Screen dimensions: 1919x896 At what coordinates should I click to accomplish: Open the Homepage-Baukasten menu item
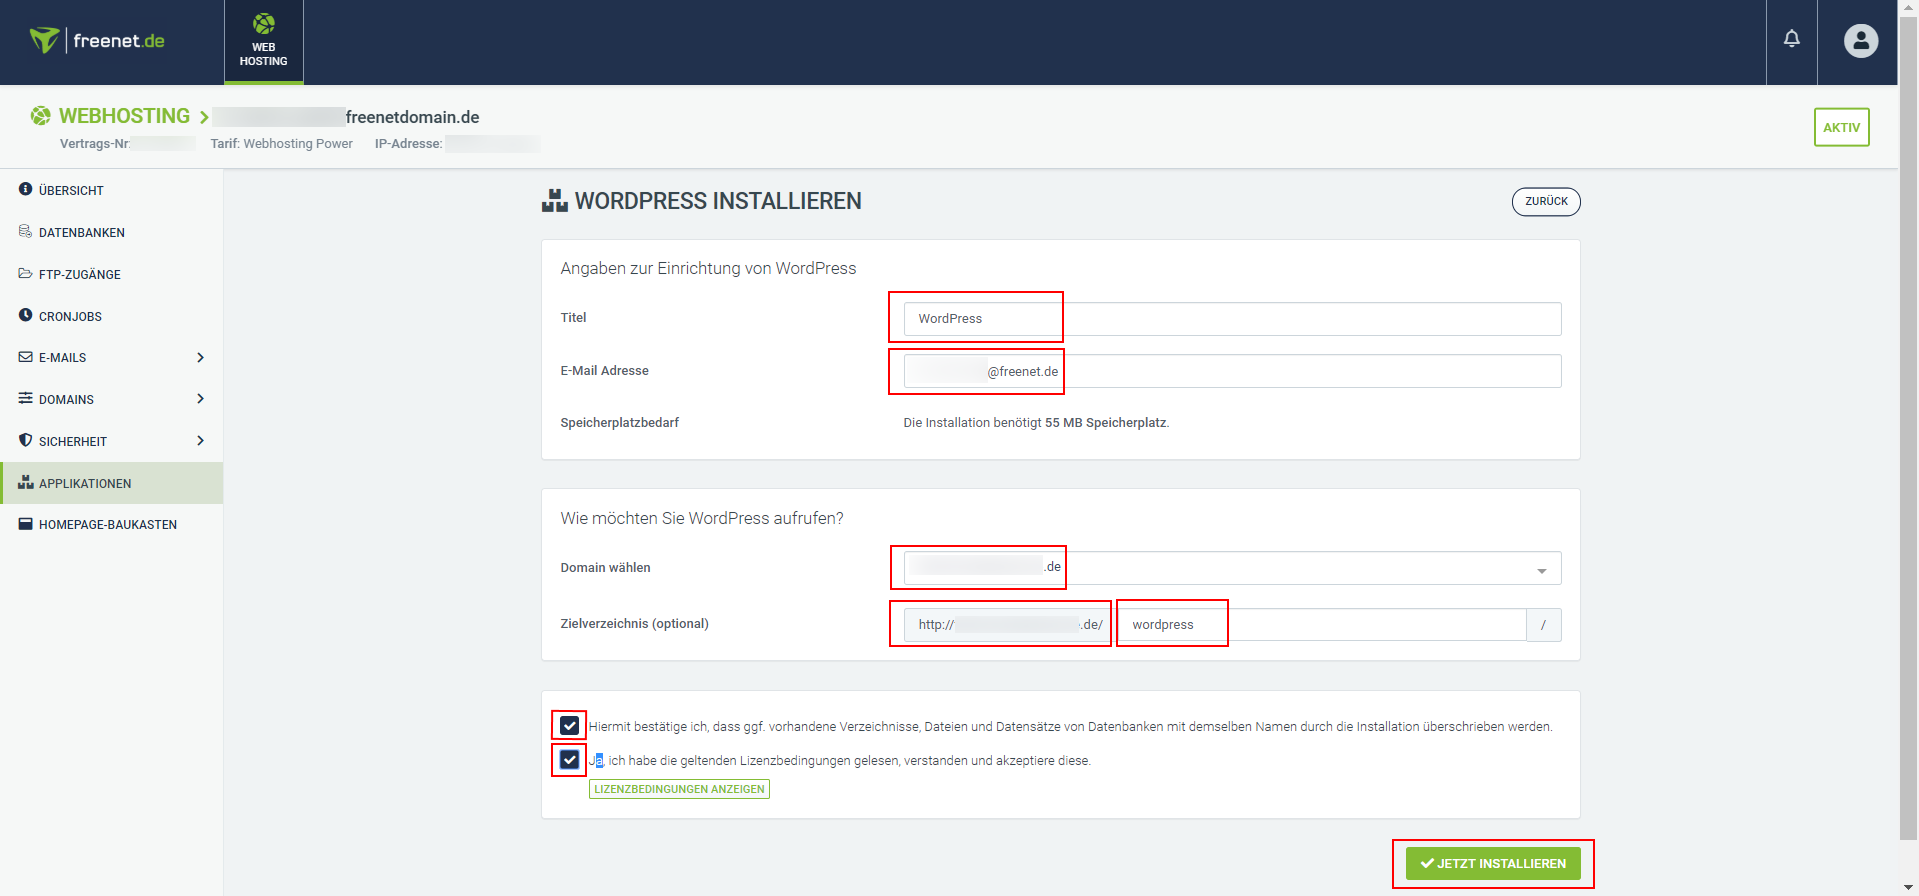point(111,525)
